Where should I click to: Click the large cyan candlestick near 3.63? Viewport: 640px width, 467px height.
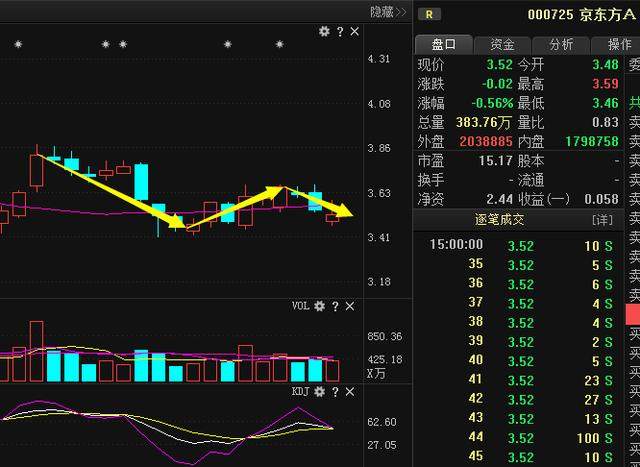(x=141, y=182)
